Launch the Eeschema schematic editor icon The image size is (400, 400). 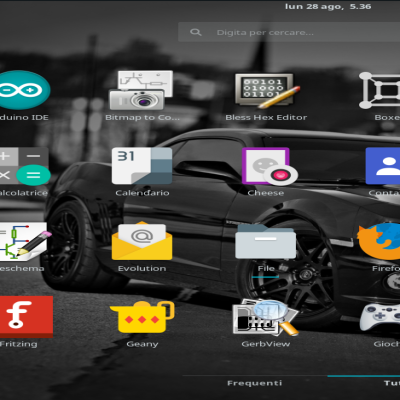click(25, 242)
